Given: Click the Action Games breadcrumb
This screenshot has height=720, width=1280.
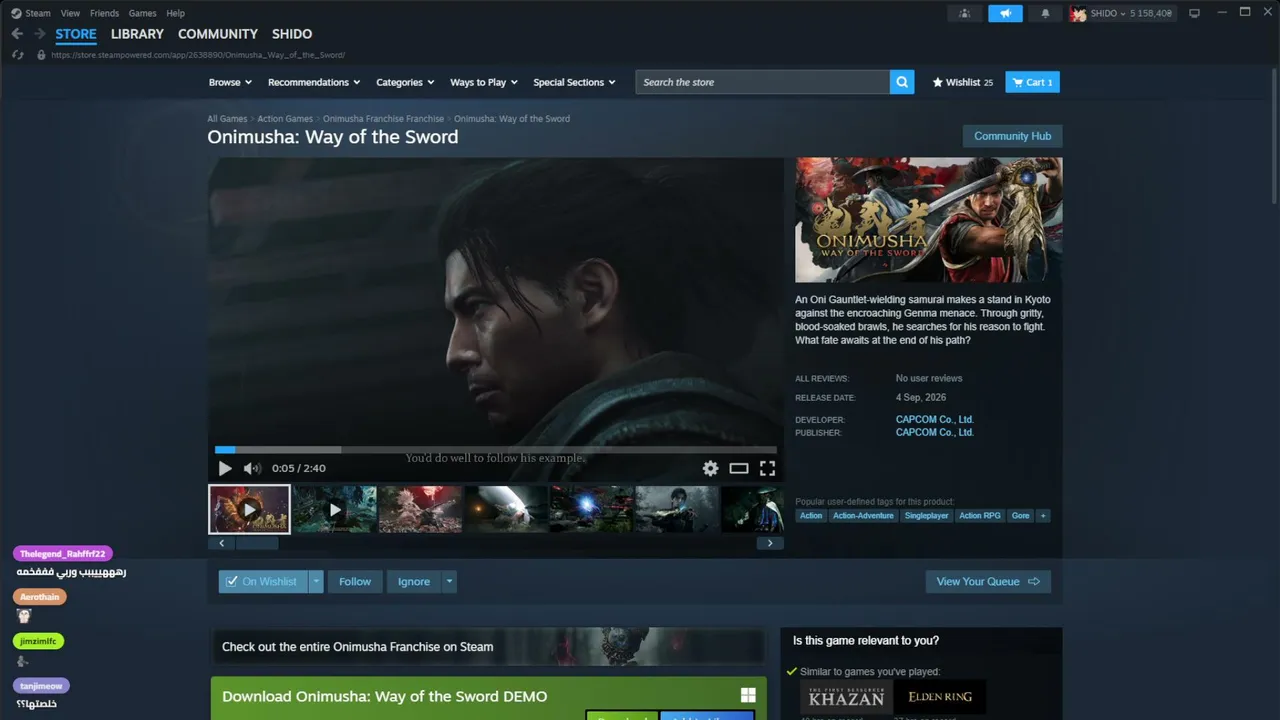Looking at the screenshot, I should click(x=285, y=119).
